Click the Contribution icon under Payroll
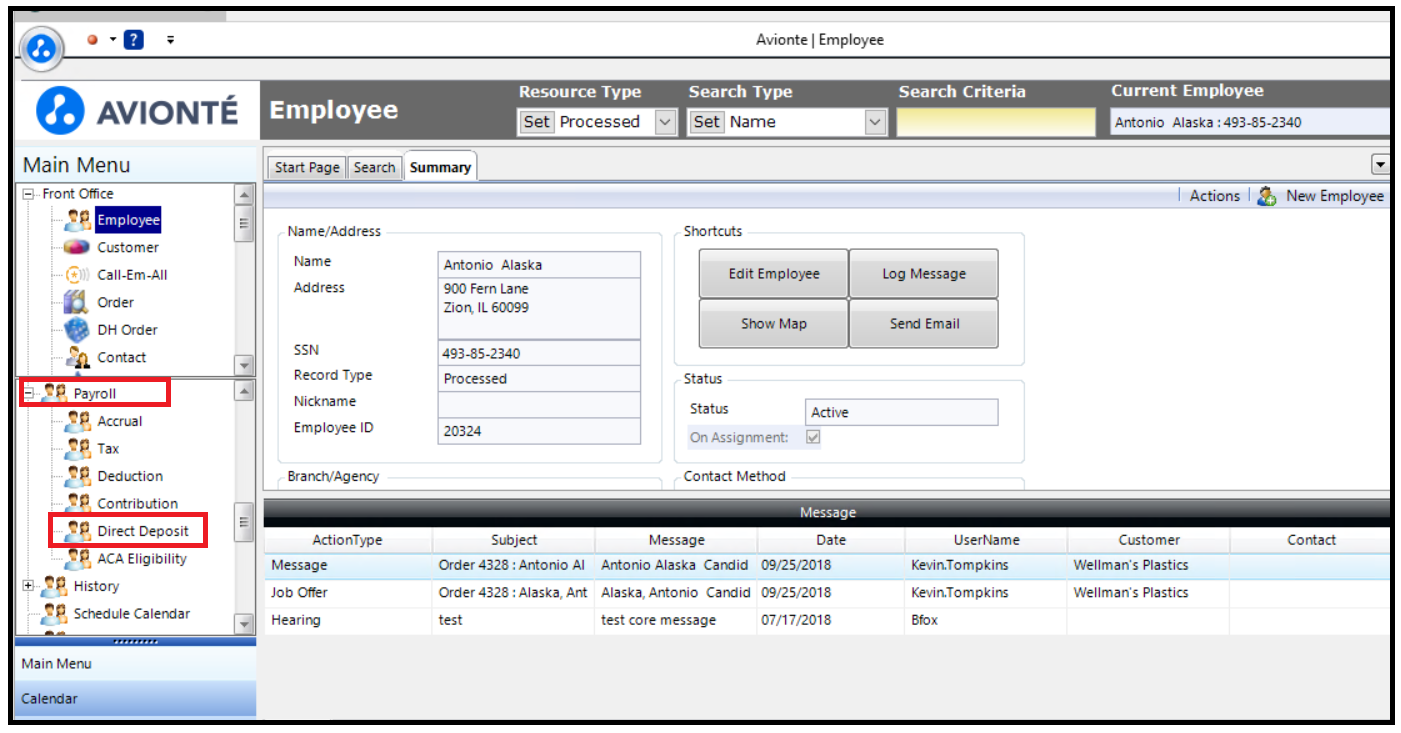Viewport: 1401px width, 733px height. coord(78,503)
